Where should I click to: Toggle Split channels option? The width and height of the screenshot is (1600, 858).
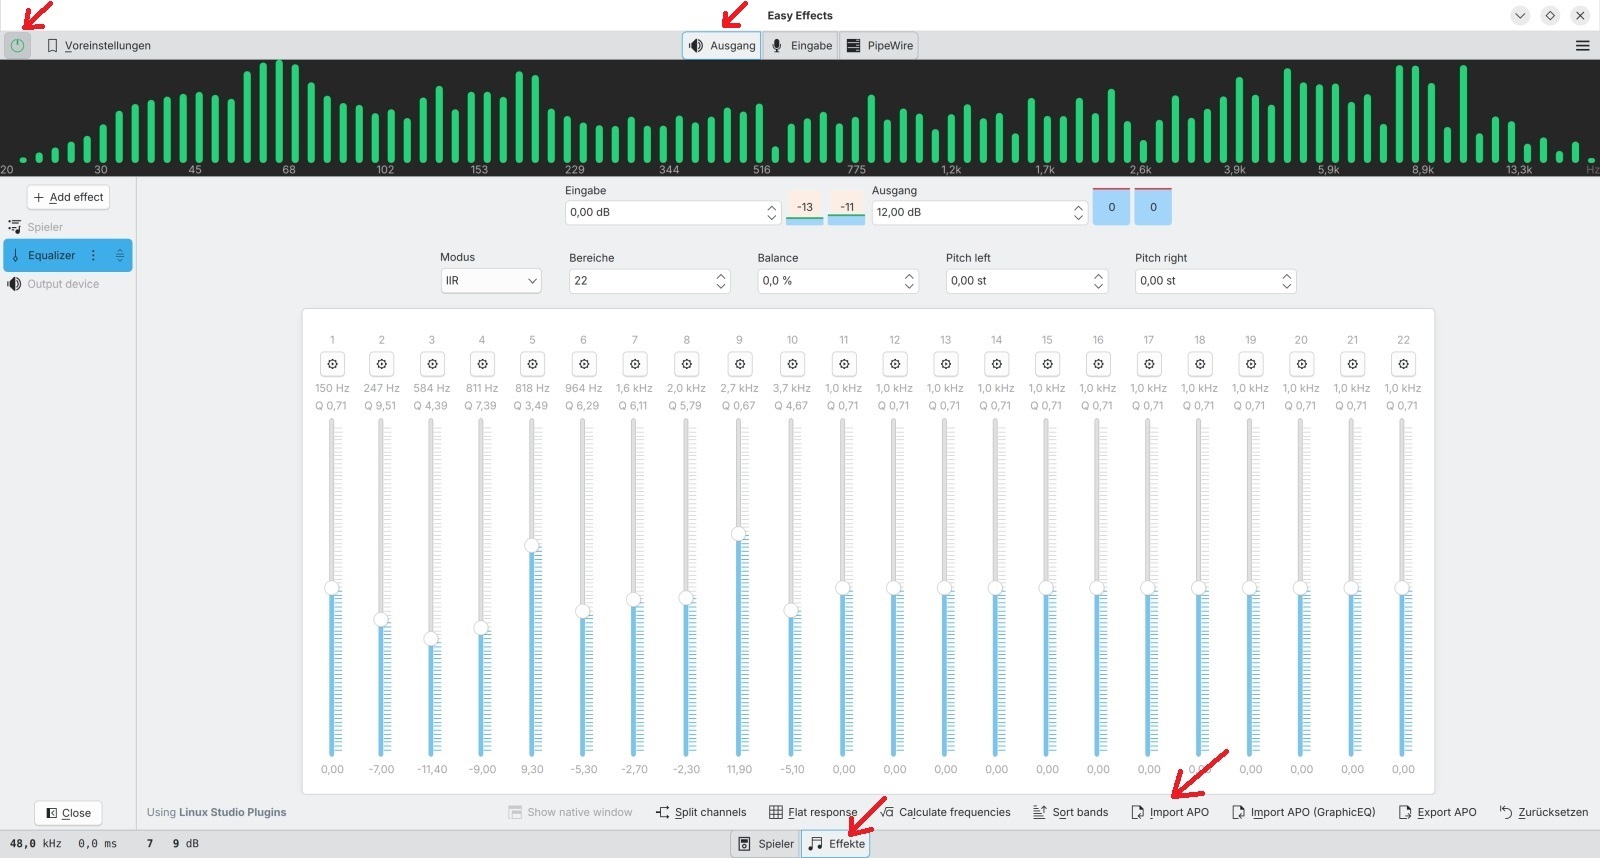pyautogui.click(x=701, y=812)
